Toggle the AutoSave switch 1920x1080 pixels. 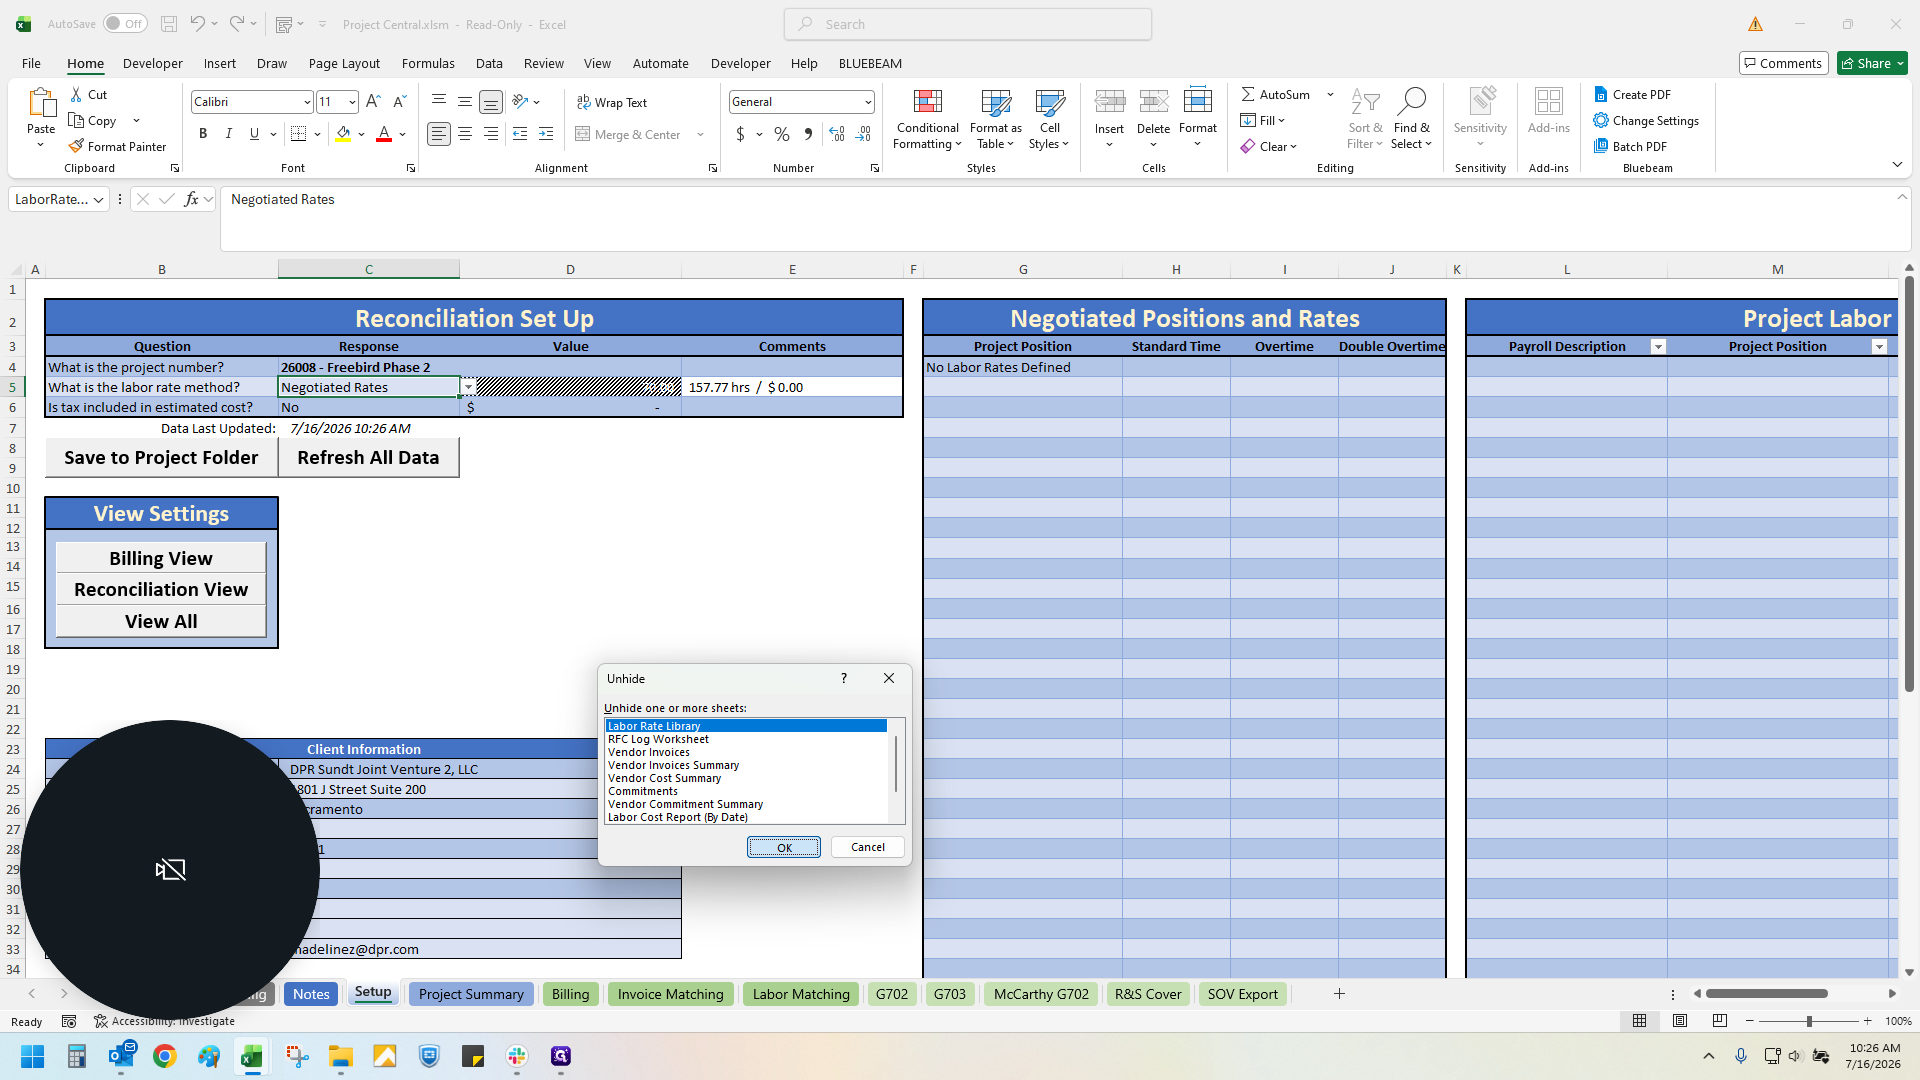[125, 24]
